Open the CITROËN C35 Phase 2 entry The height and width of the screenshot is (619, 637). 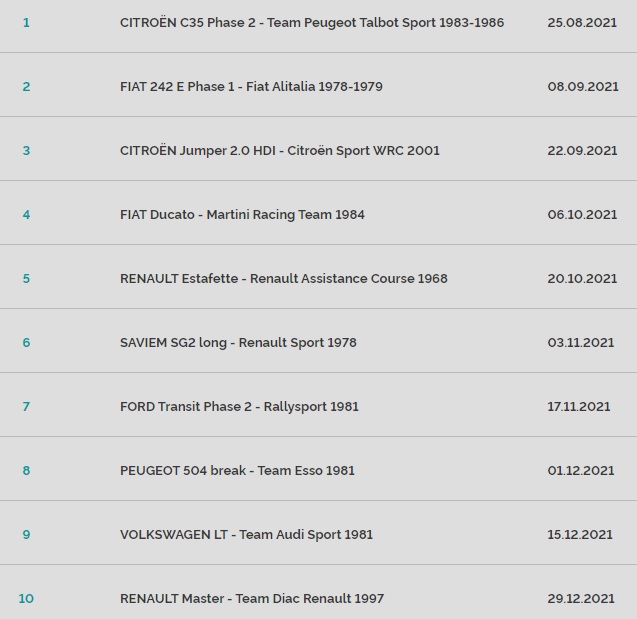coord(311,23)
